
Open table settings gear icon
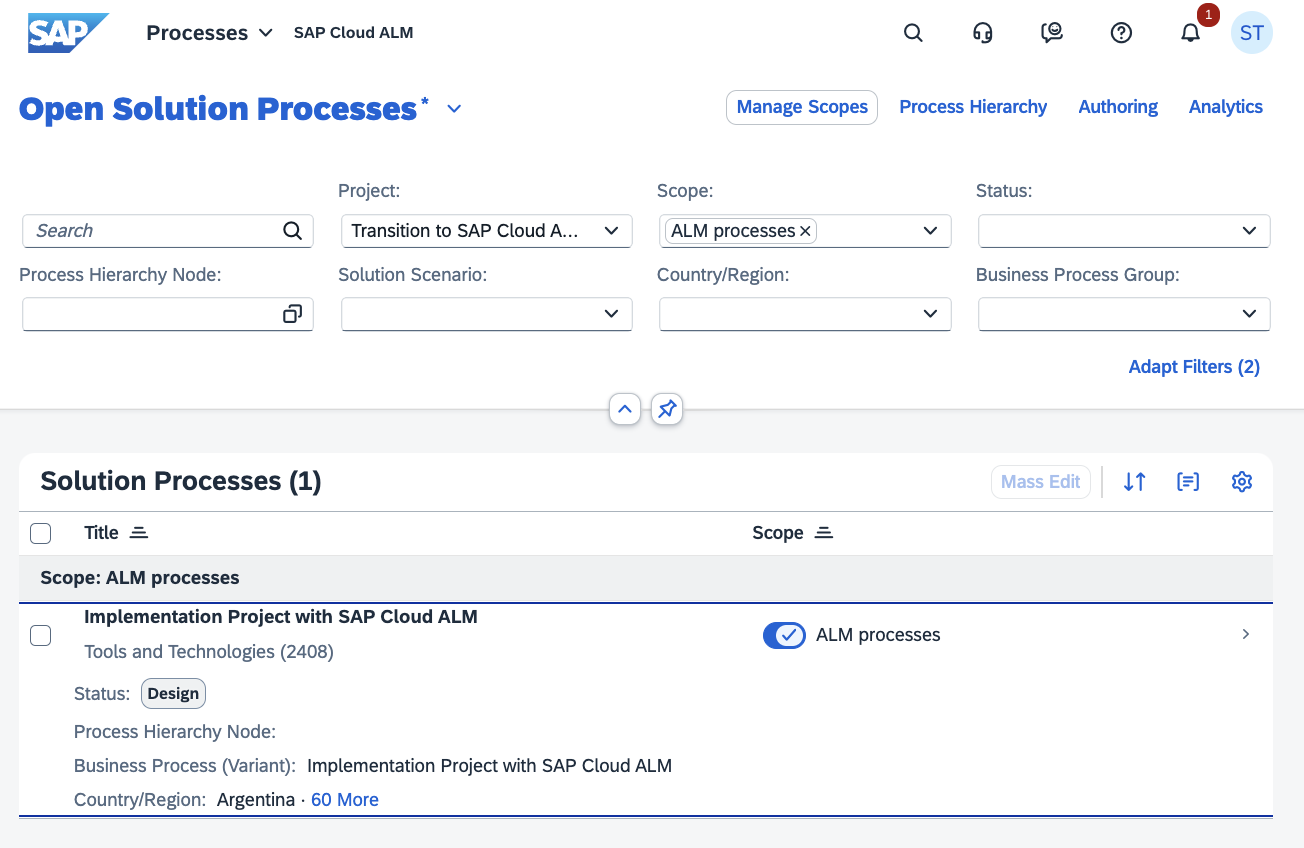click(1242, 482)
